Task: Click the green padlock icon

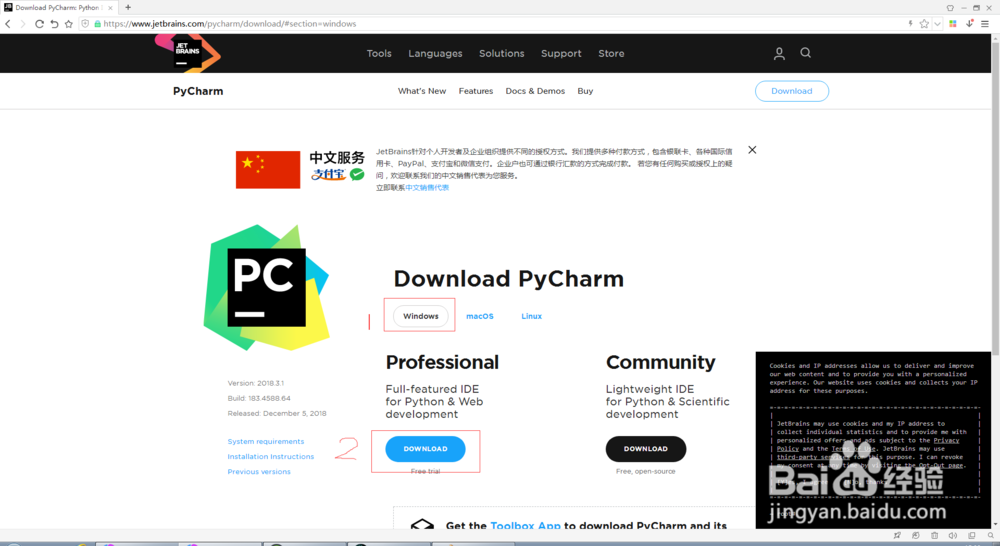Action: pos(98,24)
